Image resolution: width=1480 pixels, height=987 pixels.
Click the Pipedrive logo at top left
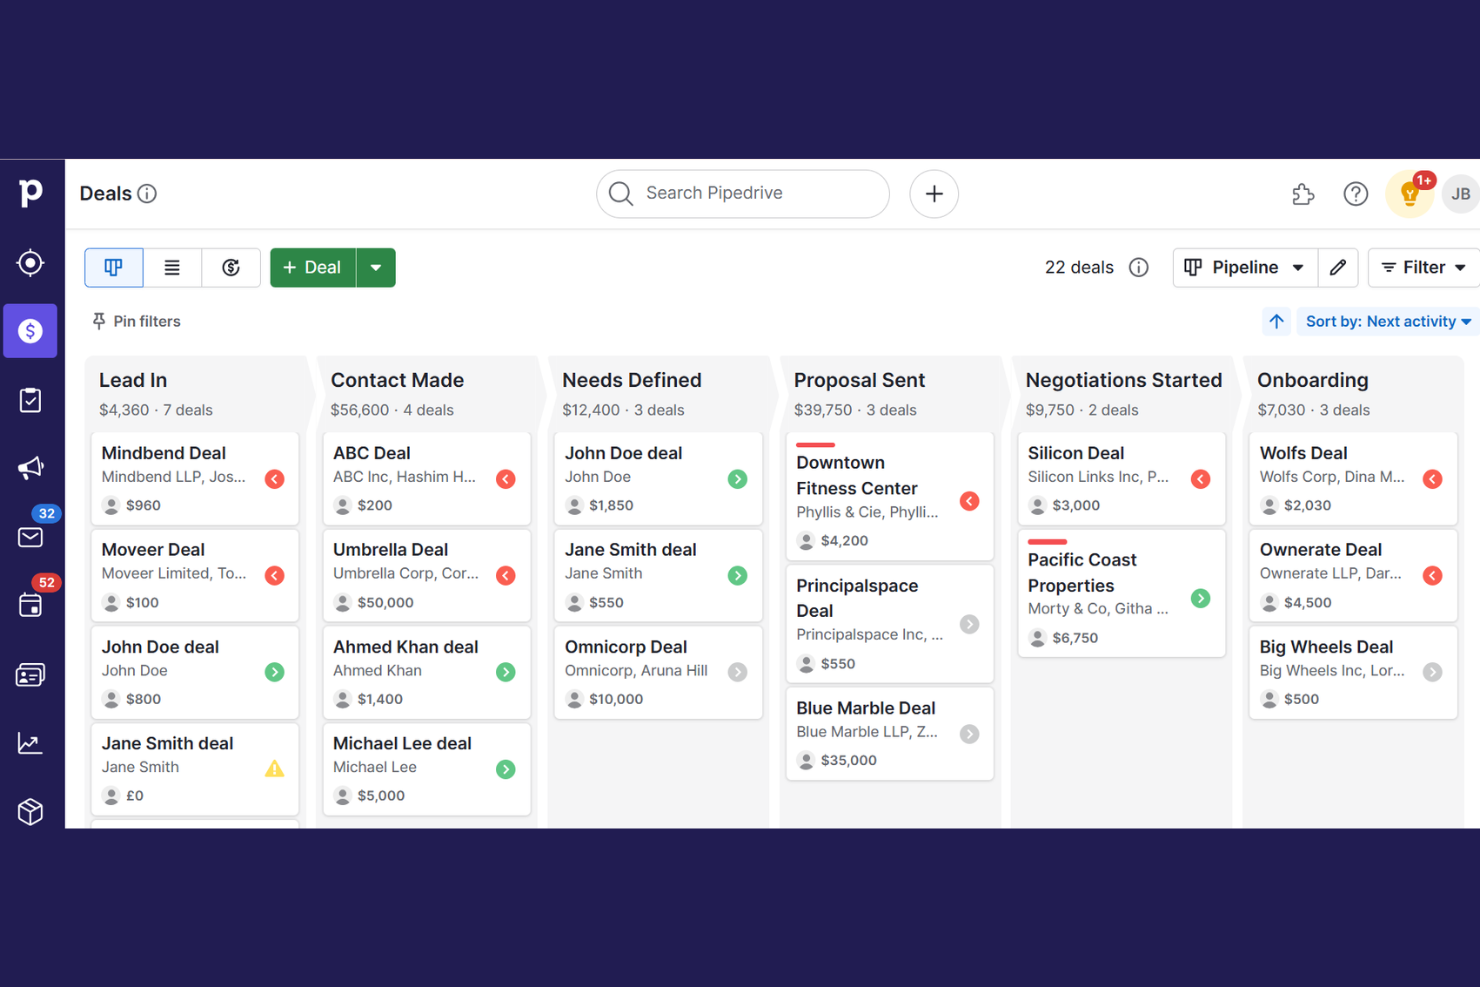(30, 193)
